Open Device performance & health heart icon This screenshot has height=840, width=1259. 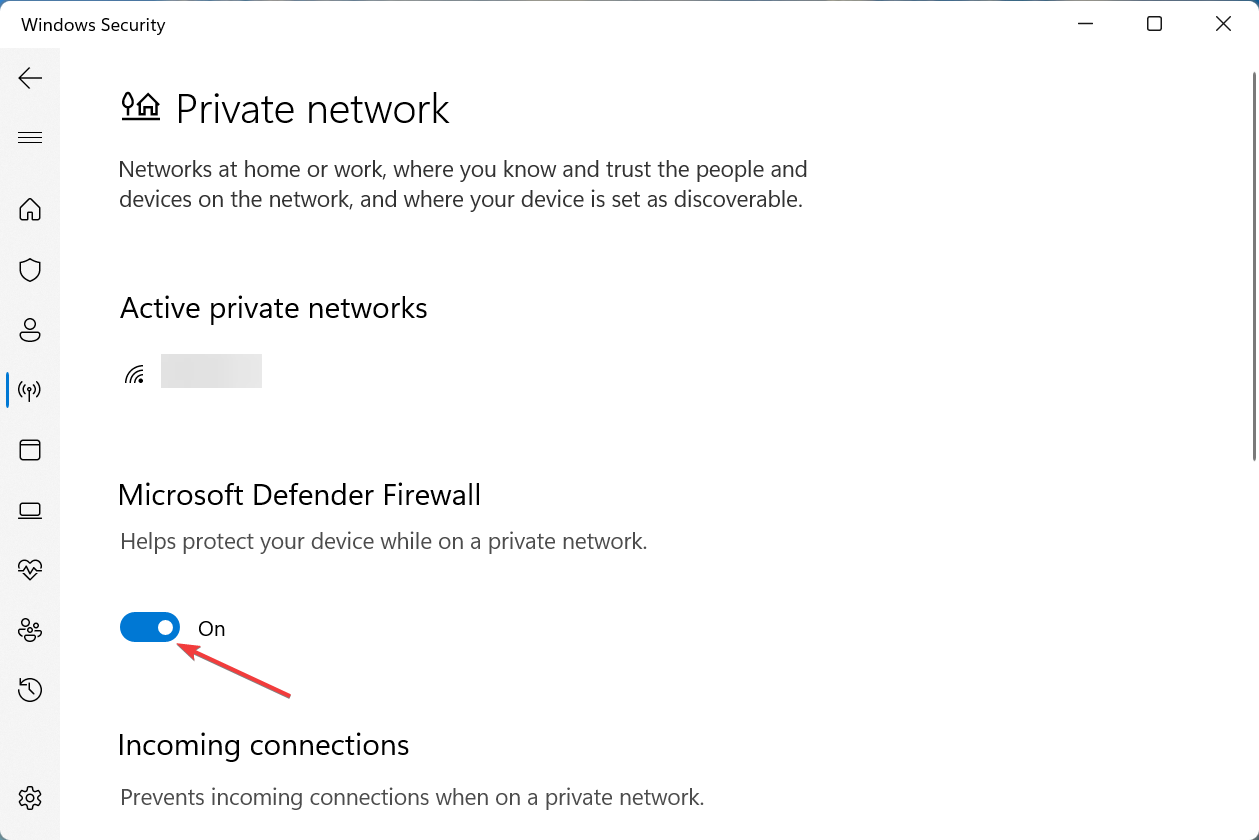[x=30, y=570]
